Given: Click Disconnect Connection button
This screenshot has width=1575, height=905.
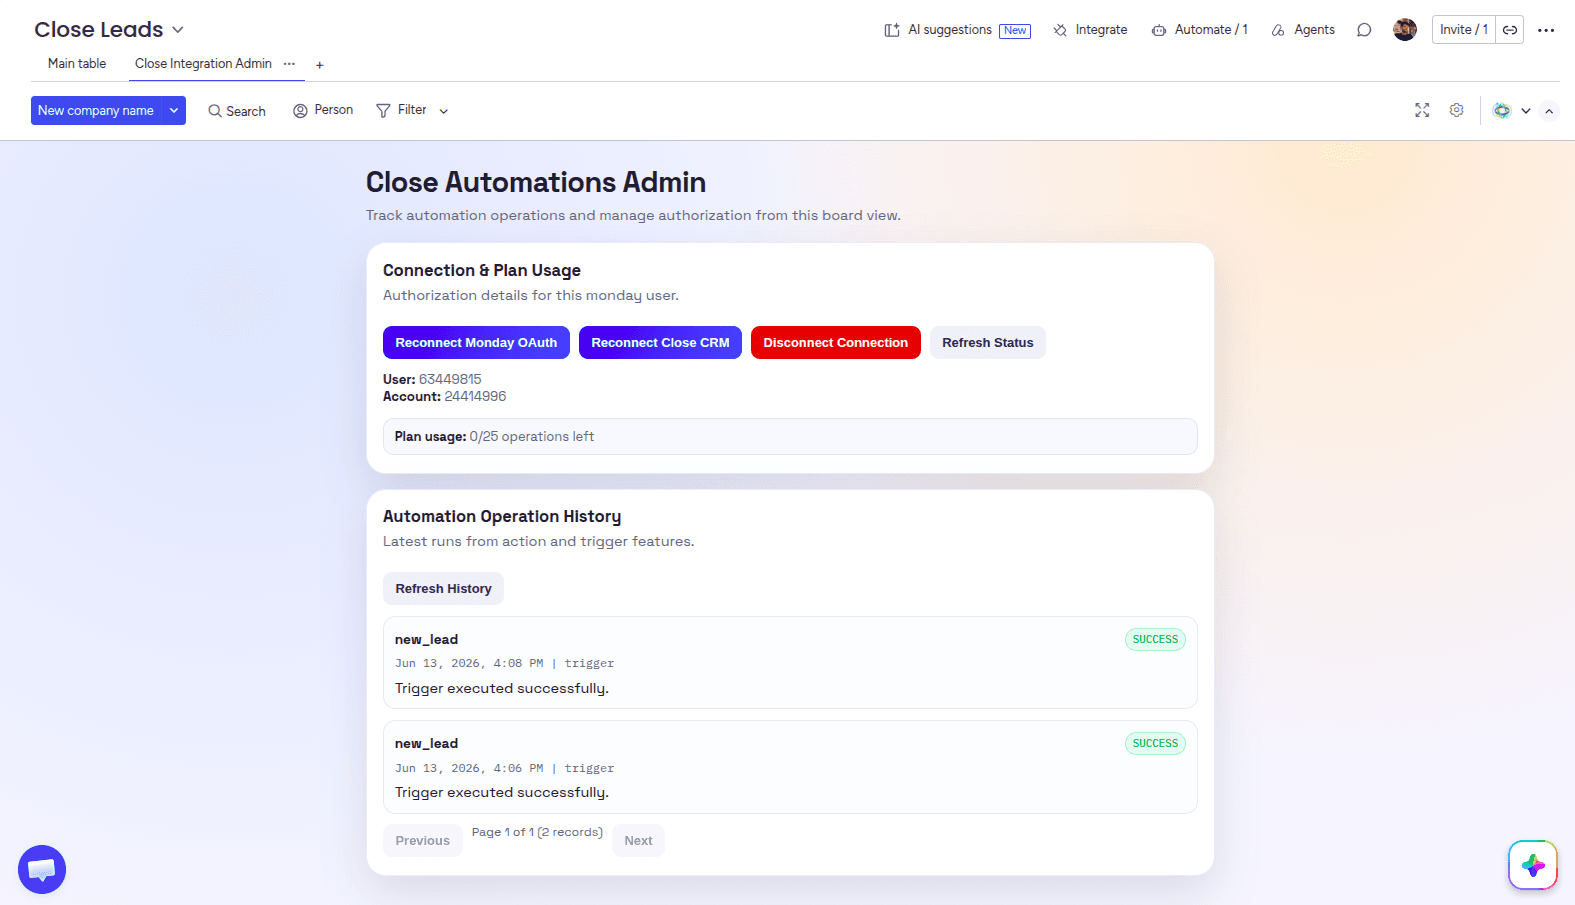Looking at the screenshot, I should pos(836,343).
